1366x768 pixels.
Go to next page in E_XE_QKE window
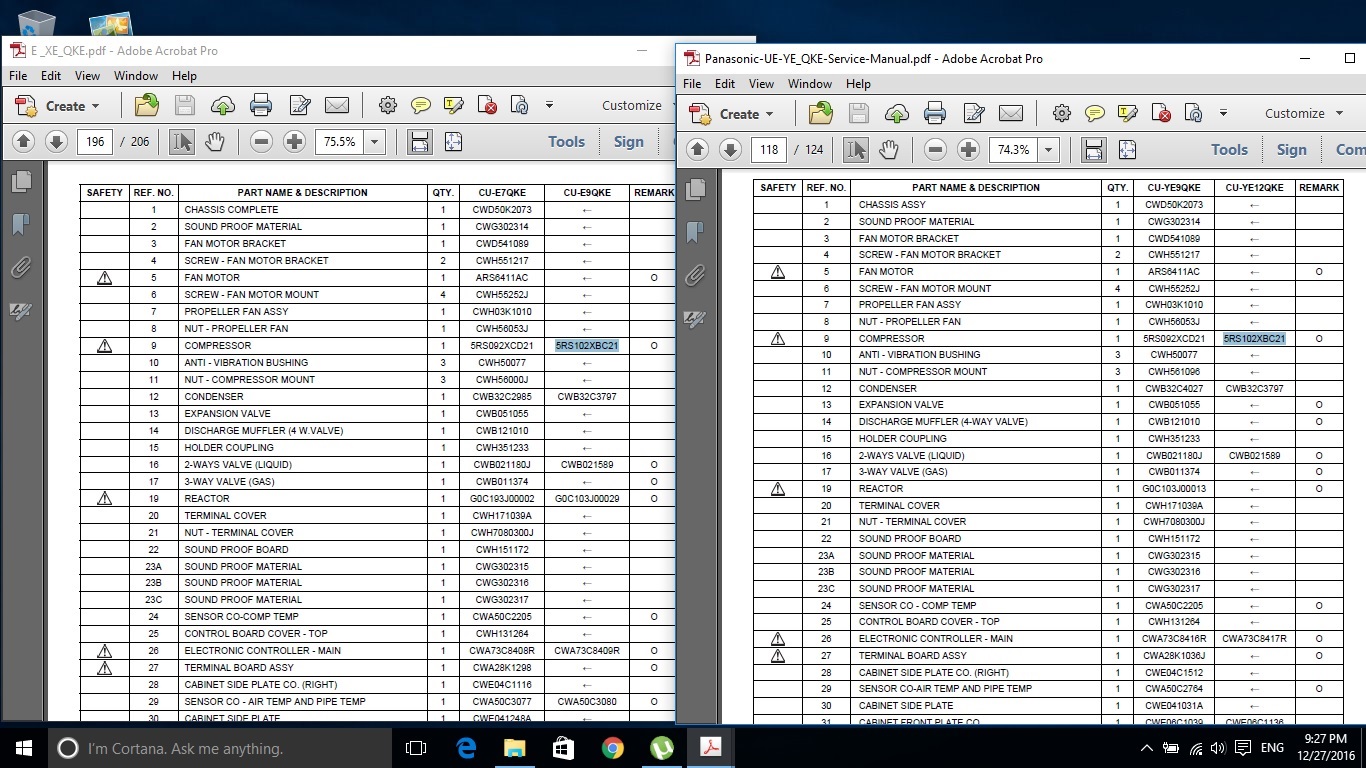57,142
